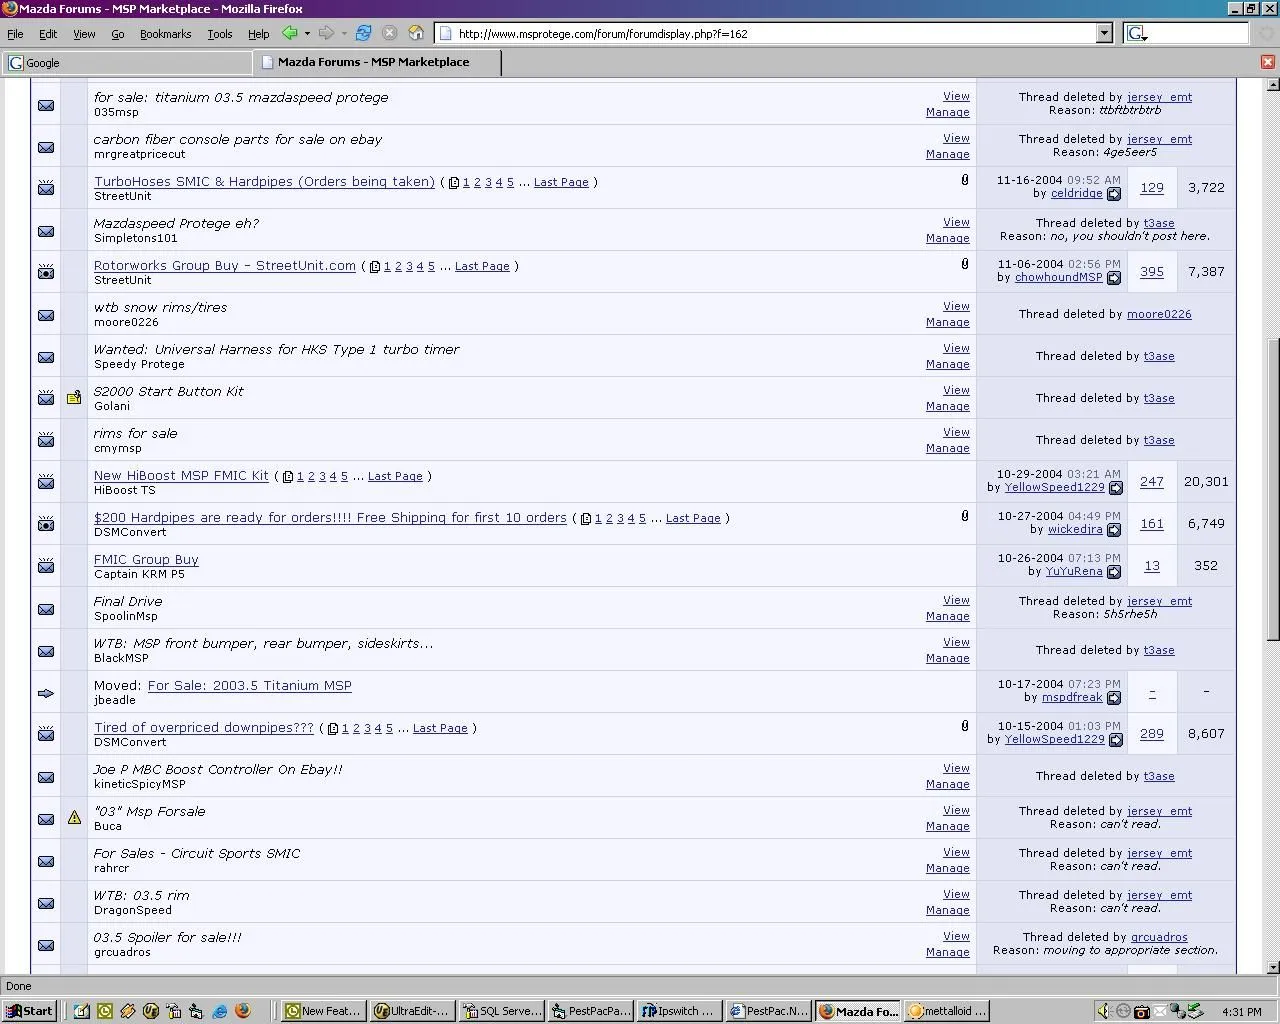Image resolution: width=1280 pixels, height=1024 pixels.
Task: Click go-to-last-post icon beside YuYuRena
Action: click(x=1114, y=572)
